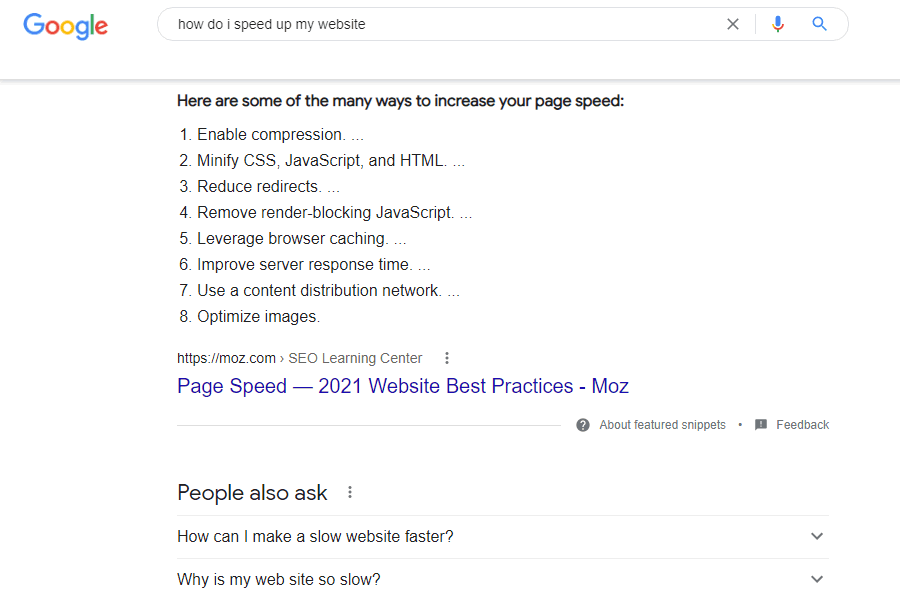The height and width of the screenshot is (600, 900).
Task: Open the three-dot menu beside the moz.com result
Action: click(447, 358)
